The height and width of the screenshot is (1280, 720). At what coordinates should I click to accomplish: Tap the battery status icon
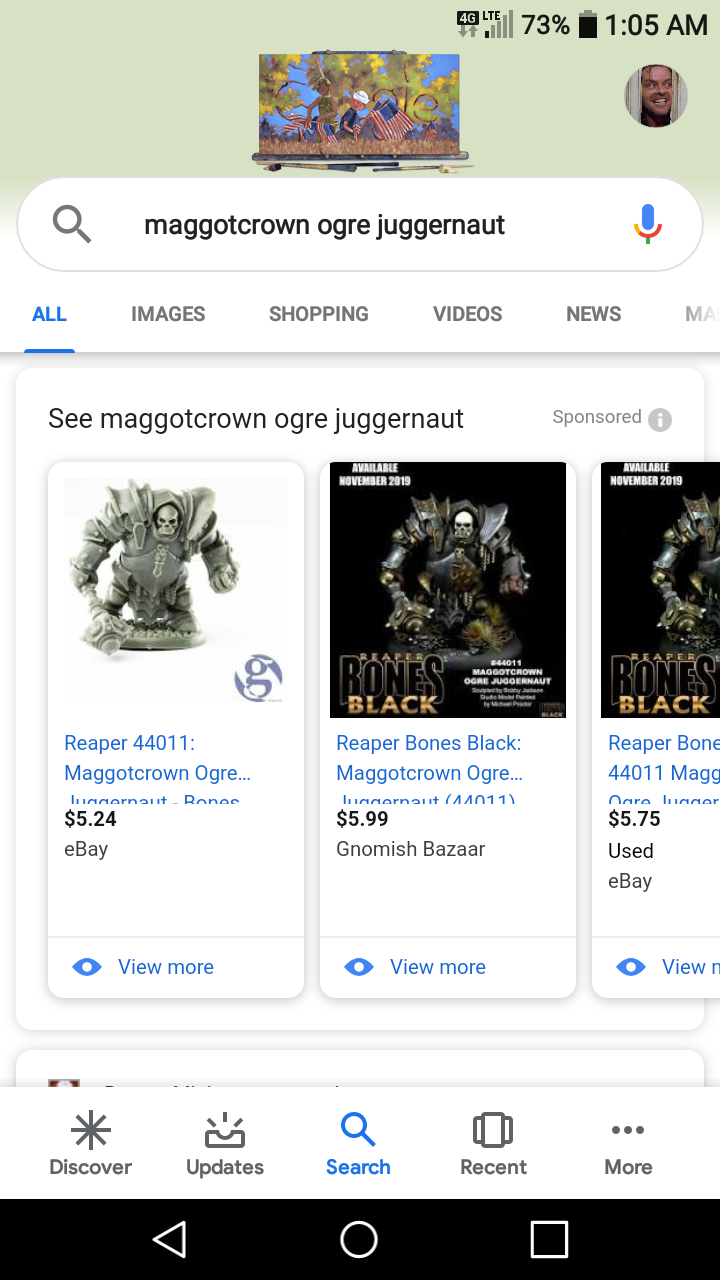(589, 24)
